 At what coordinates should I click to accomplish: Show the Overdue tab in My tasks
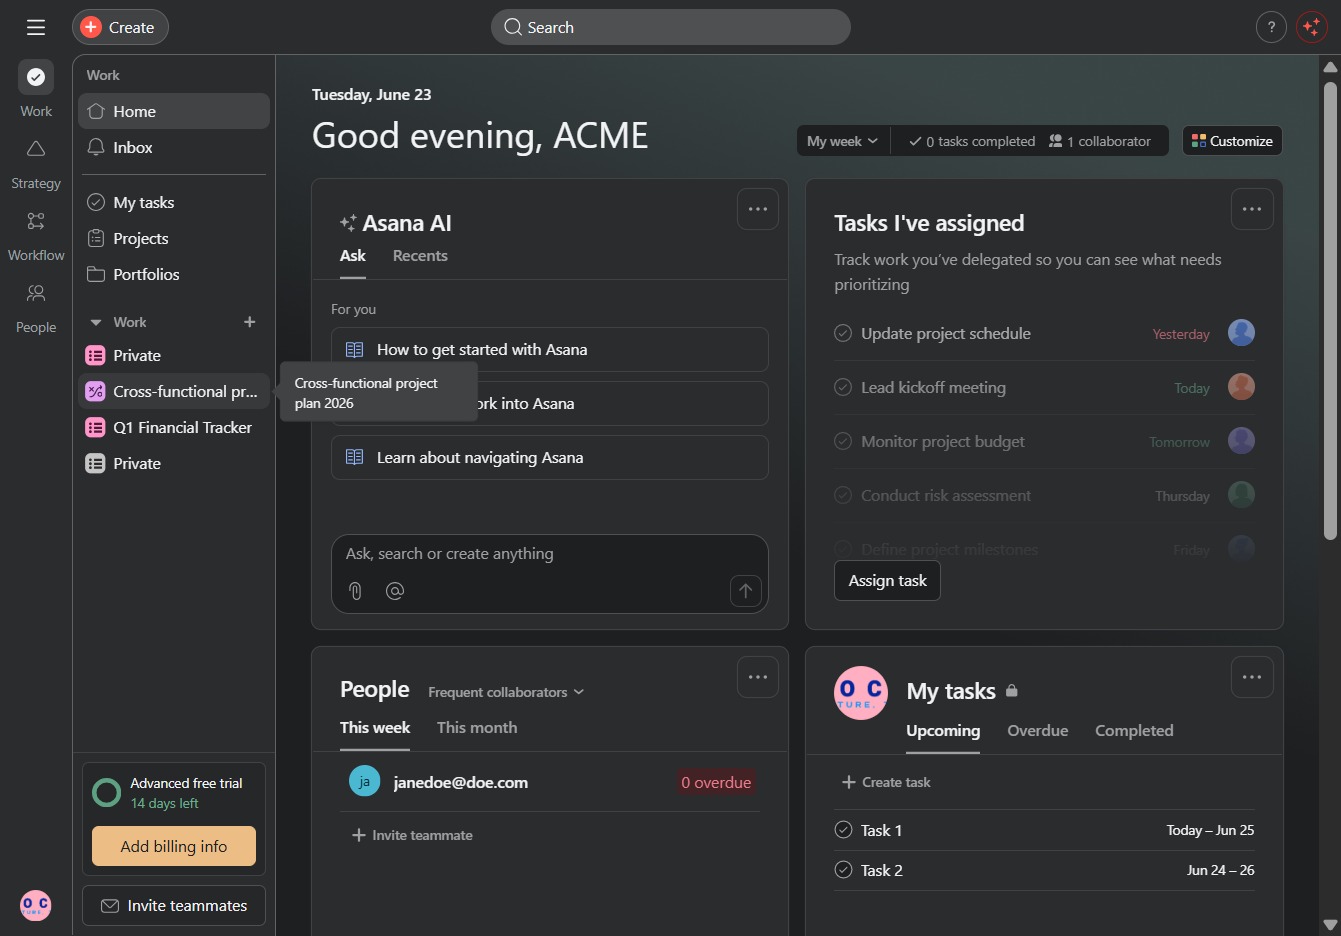1038,731
